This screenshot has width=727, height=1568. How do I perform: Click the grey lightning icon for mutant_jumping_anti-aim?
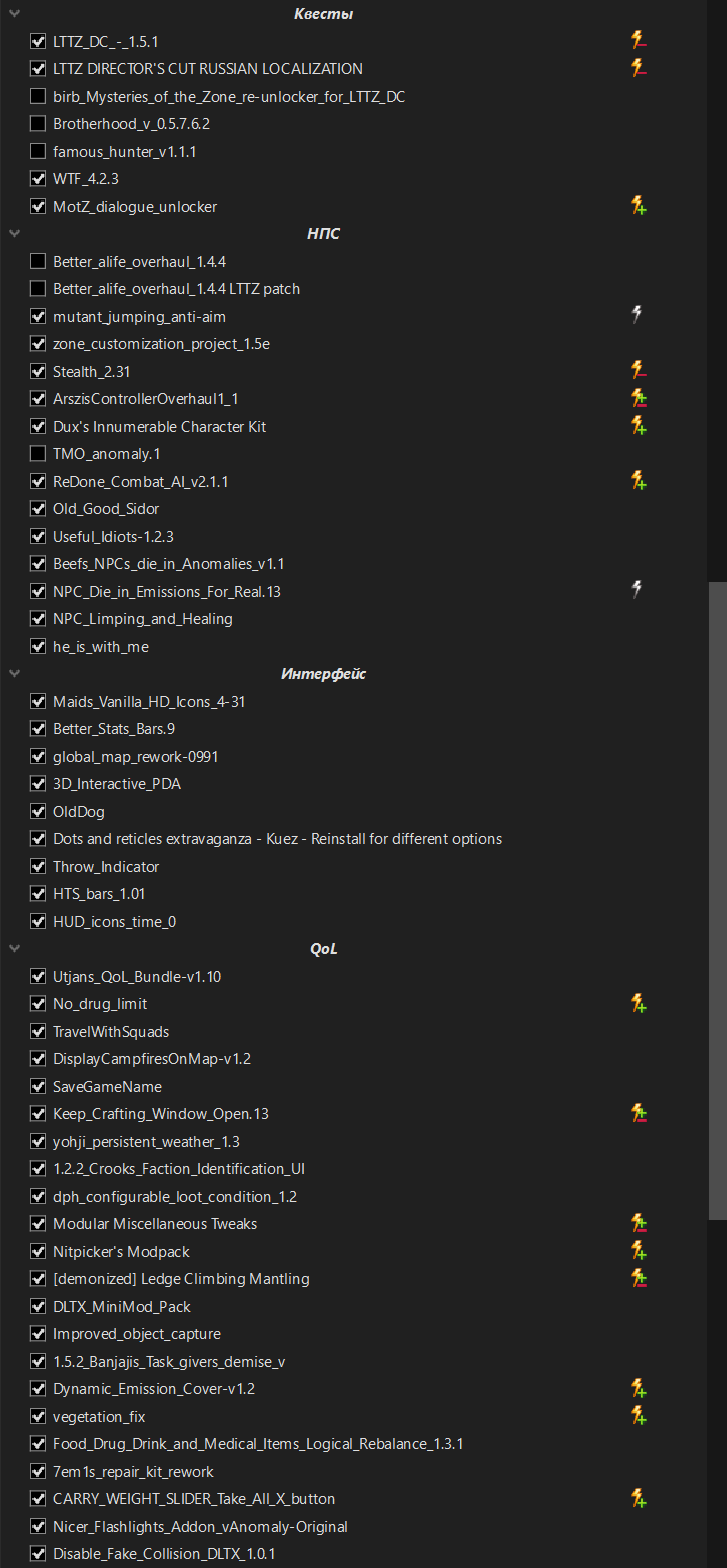[x=637, y=316]
